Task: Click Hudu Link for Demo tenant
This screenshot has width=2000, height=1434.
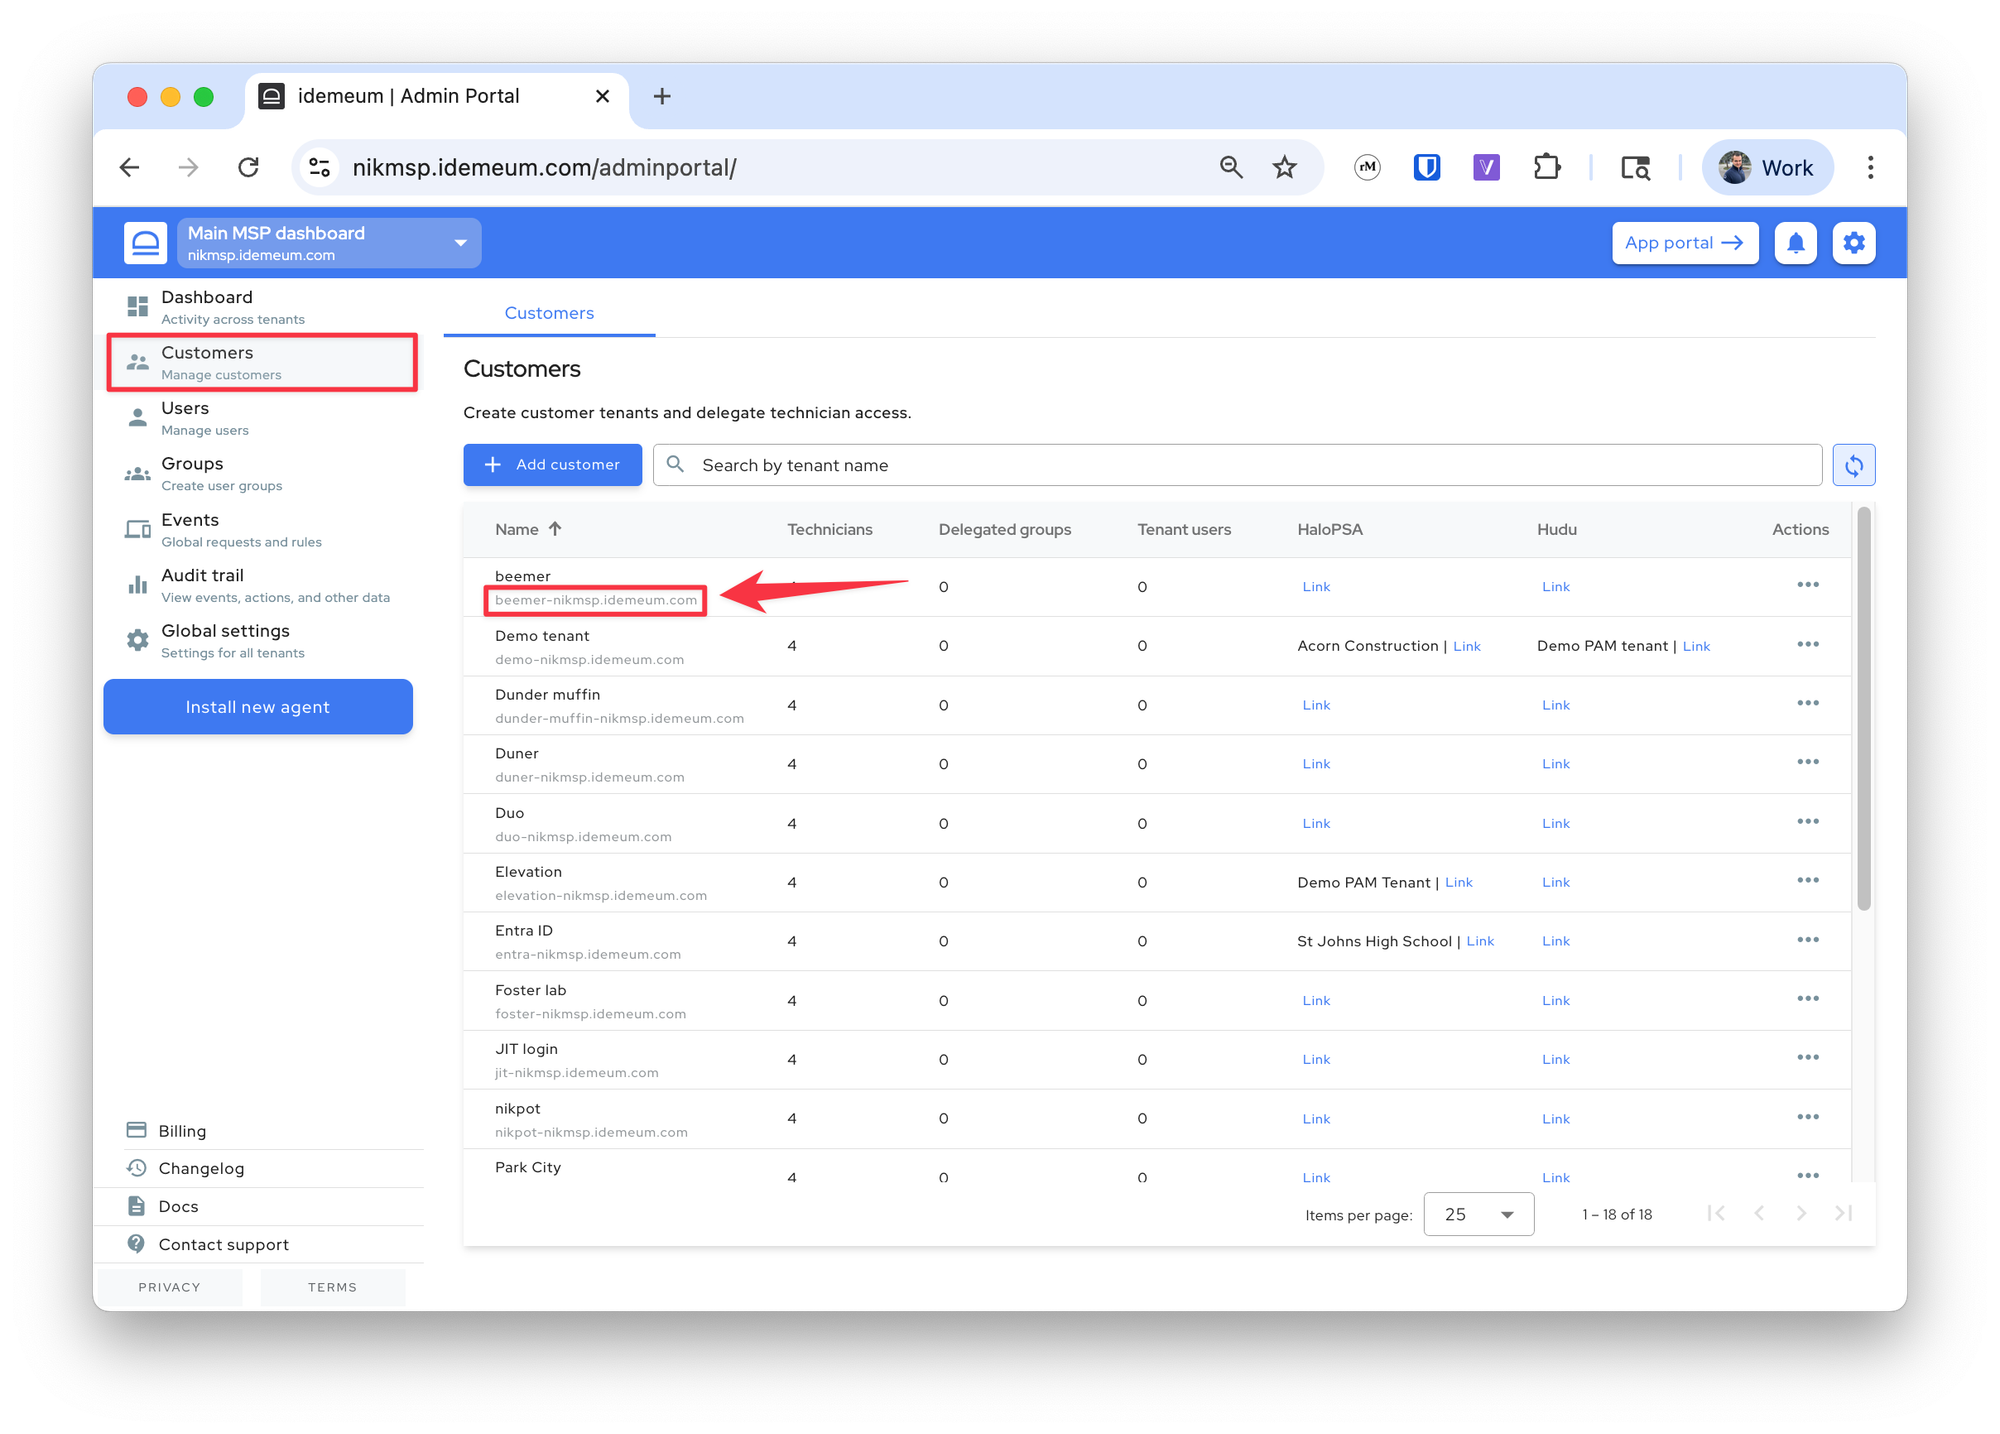Action: click(1696, 646)
